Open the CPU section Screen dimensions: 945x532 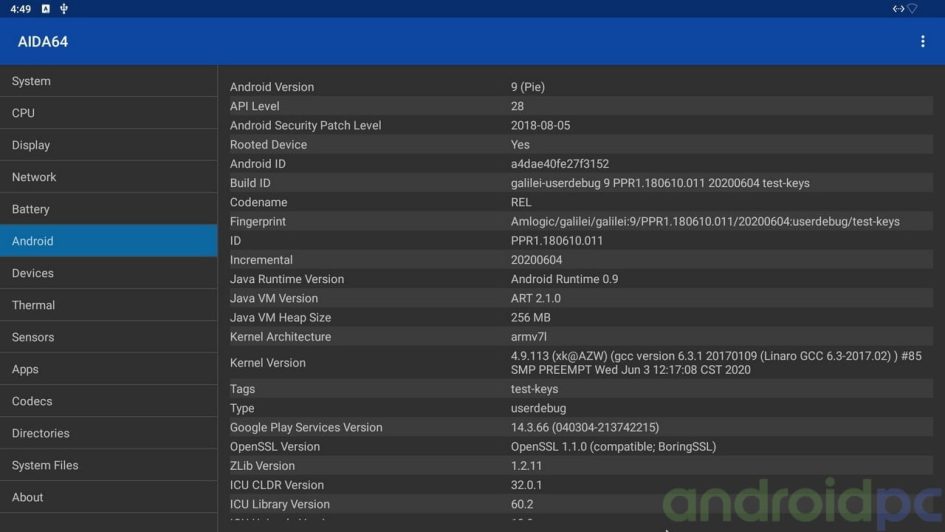(x=108, y=113)
